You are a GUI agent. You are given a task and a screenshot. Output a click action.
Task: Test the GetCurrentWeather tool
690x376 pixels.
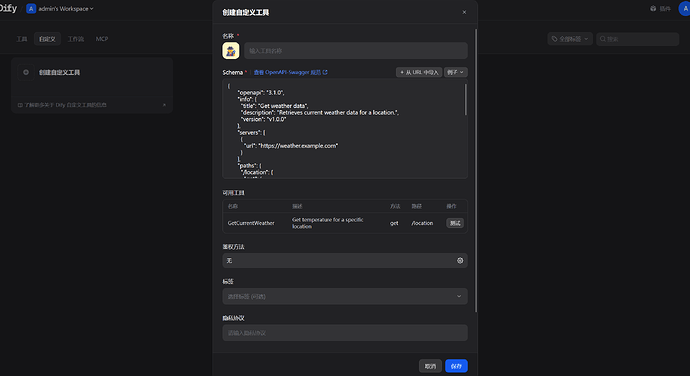pyautogui.click(x=455, y=223)
